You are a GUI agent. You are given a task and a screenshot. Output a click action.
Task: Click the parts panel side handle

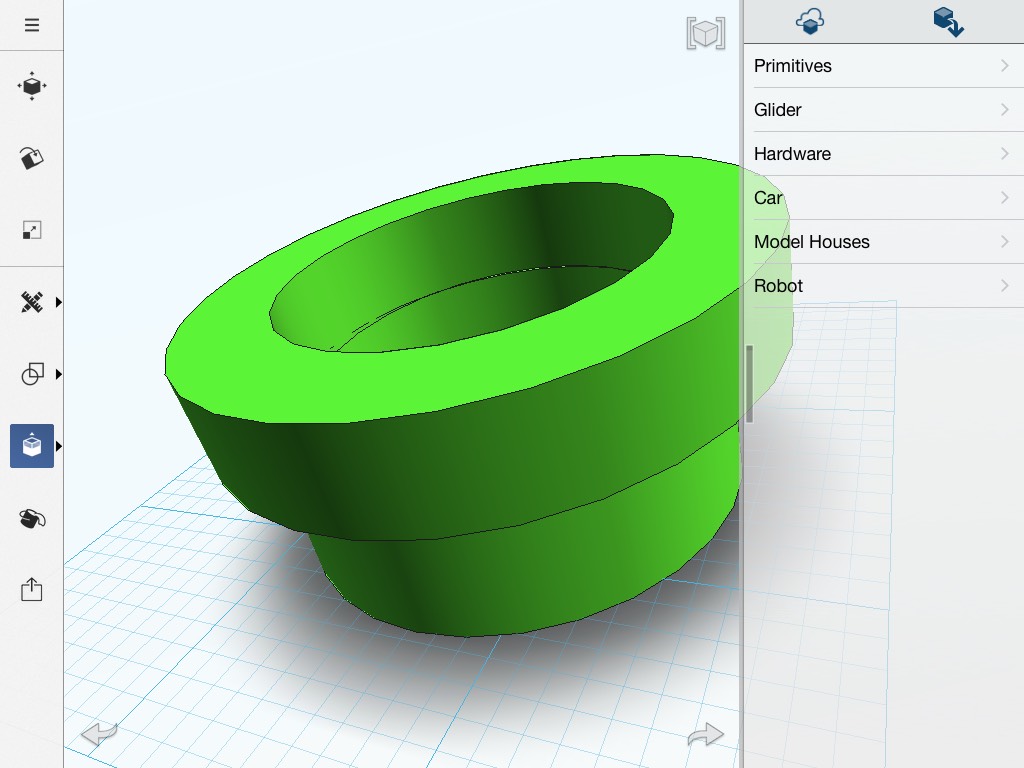pyautogui.click(x=750, y=384)
